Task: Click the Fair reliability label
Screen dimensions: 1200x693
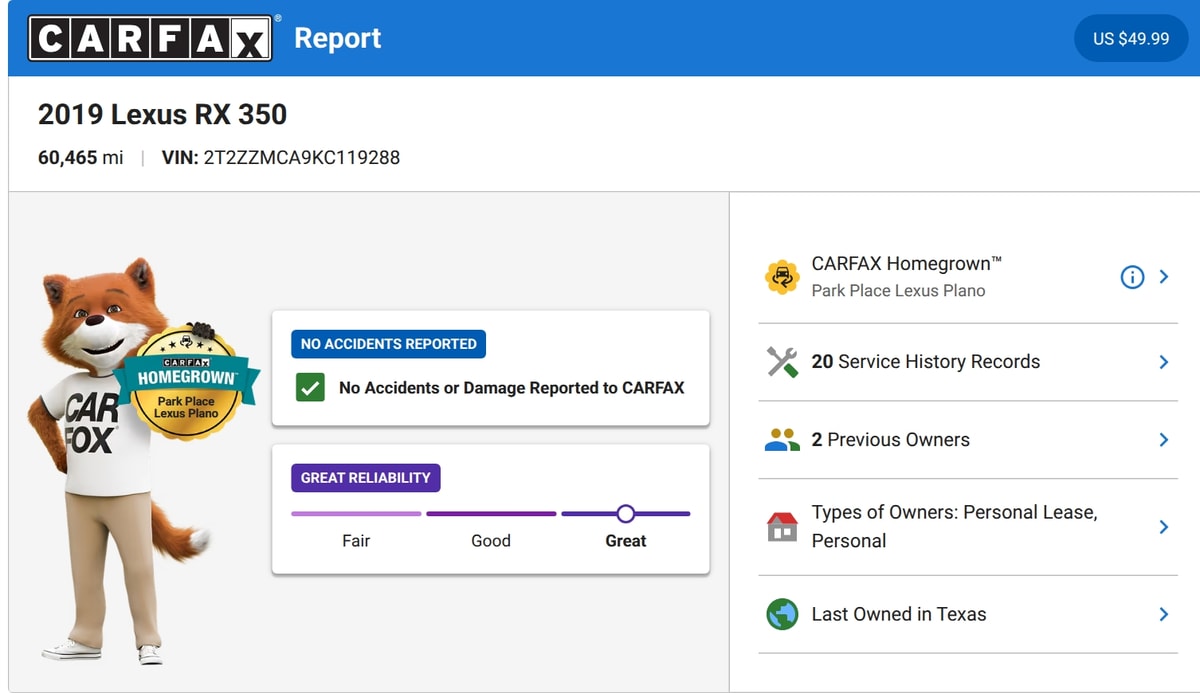Action: point(356,541)
